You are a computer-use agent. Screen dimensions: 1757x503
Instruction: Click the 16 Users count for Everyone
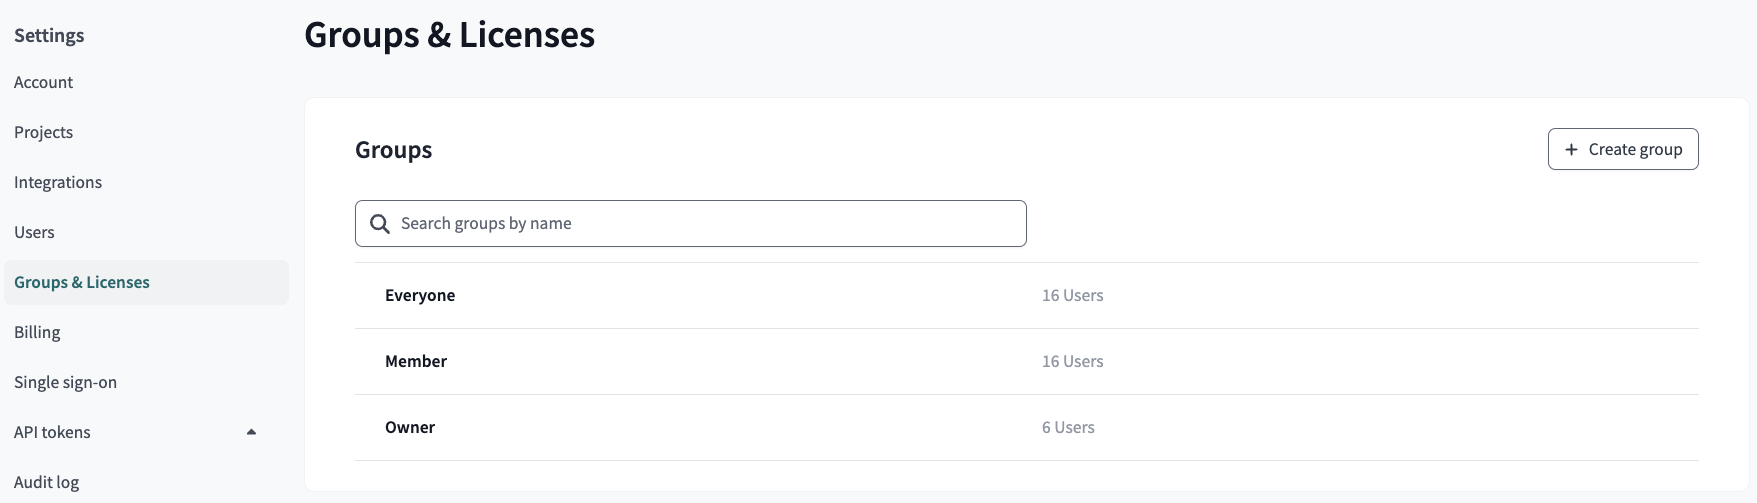1072,296
